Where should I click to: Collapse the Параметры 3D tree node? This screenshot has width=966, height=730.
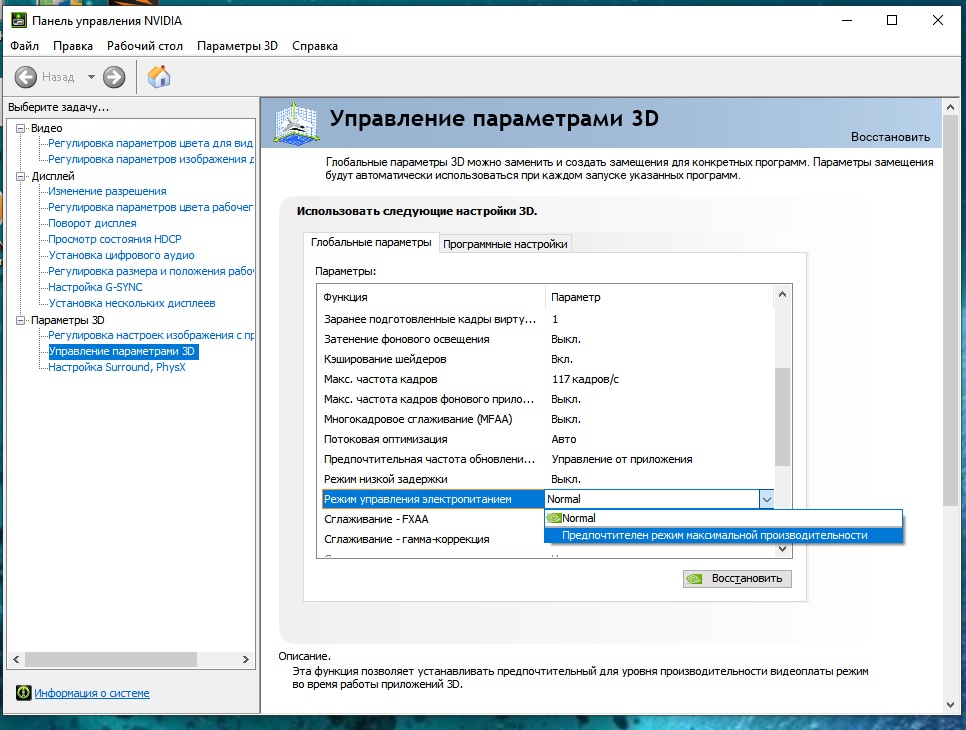[x=21, y=320]
